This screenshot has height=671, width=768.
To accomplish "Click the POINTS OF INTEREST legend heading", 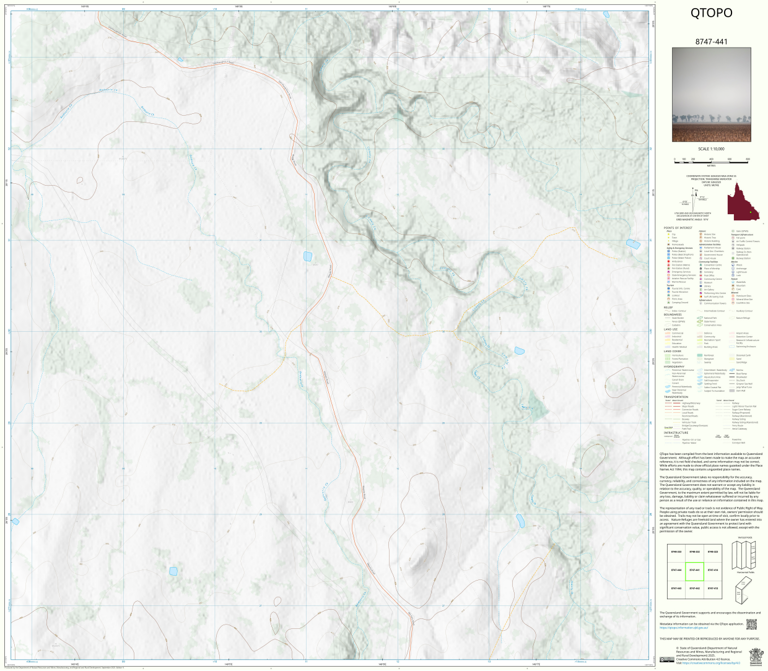I will tap(678, 228).
